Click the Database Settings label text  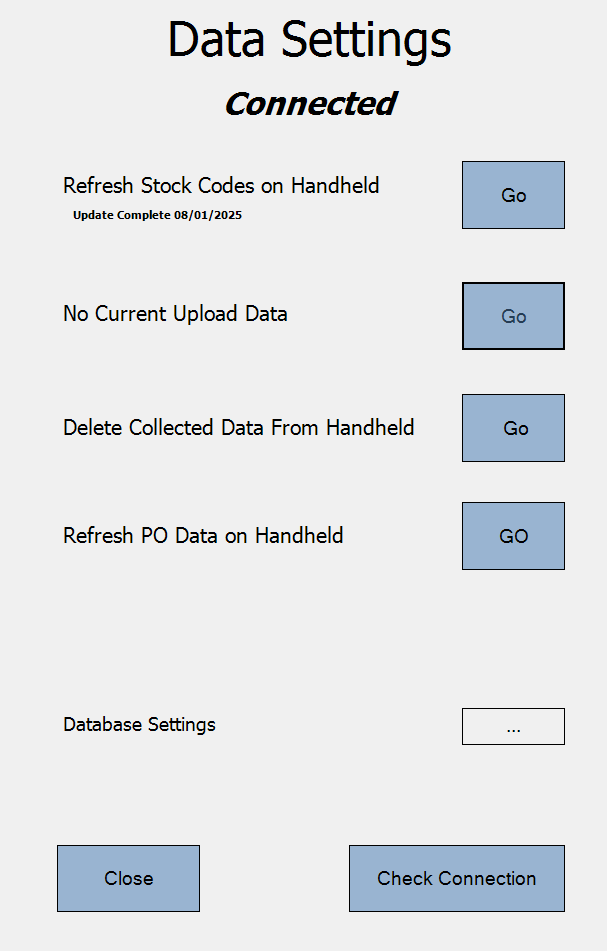click(139, 724)
